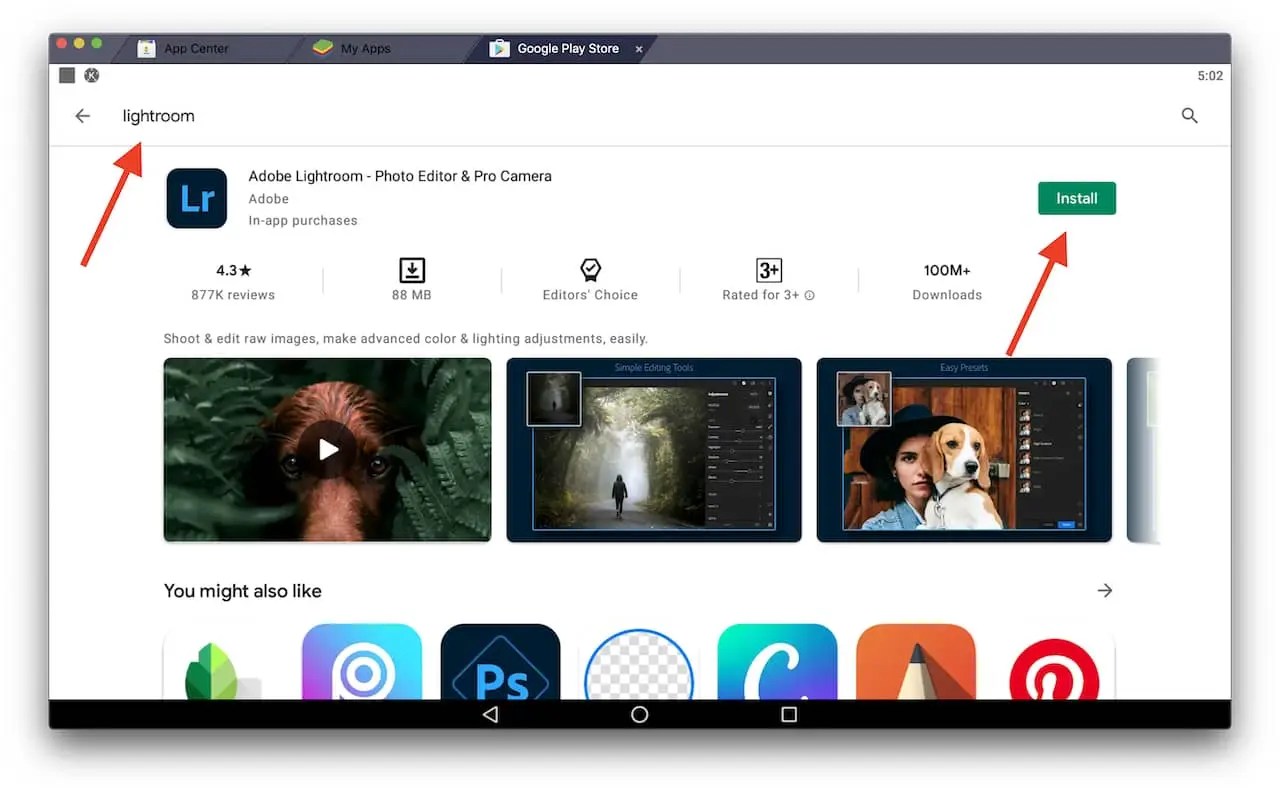View the 4.3 star rating reviews
The width and height of the screenshot is (1280, 794).
click(233, 270)
